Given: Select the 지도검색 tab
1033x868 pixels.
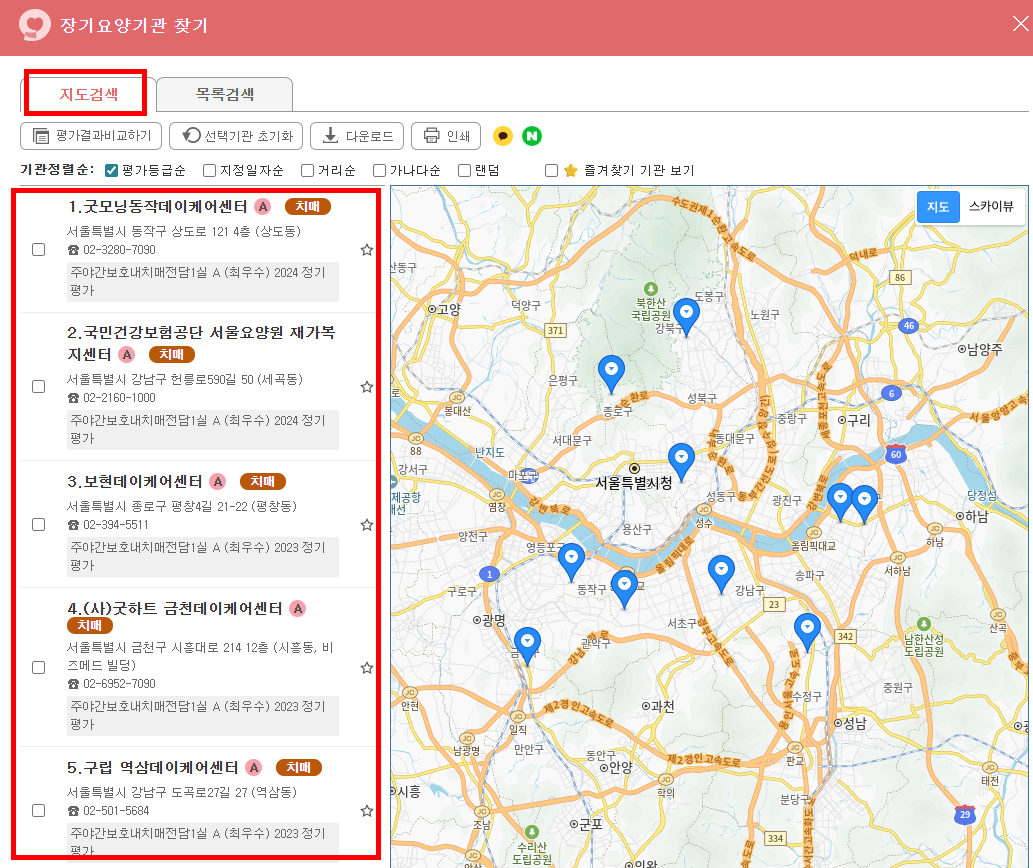Looking at the screenshot, I should 85,92.
